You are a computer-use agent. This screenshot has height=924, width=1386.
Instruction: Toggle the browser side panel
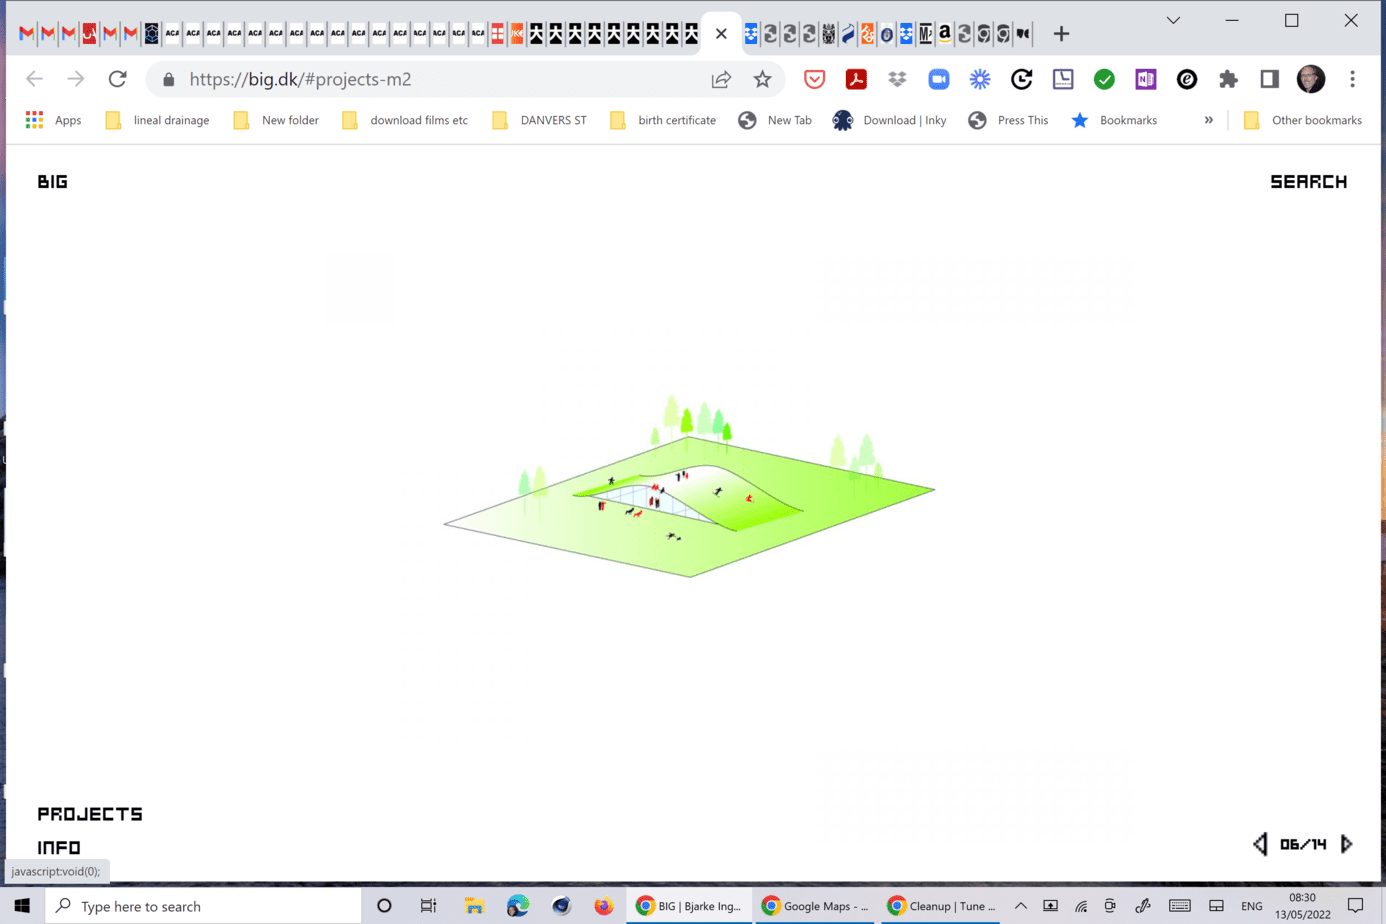1269,80
